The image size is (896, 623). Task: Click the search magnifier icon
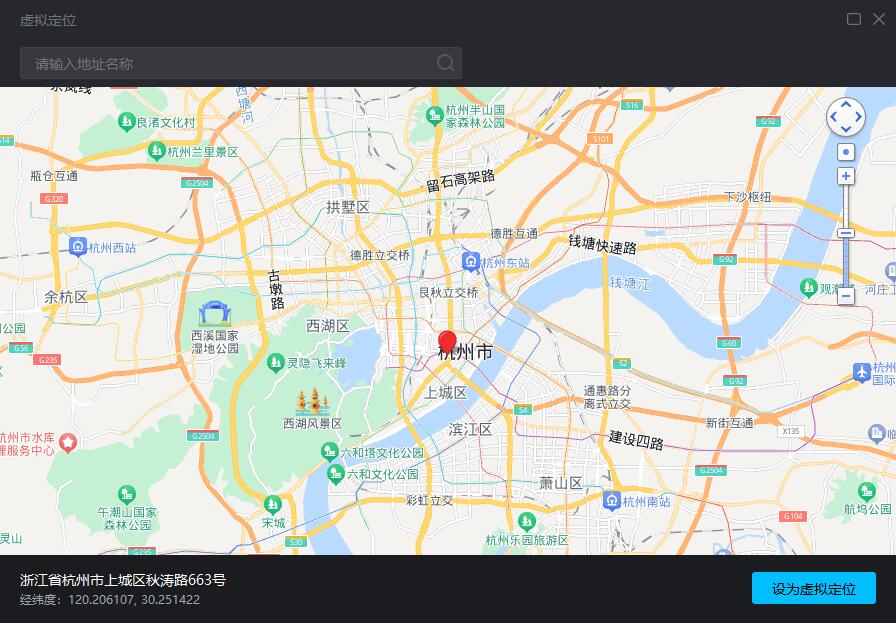click(445, 62)
